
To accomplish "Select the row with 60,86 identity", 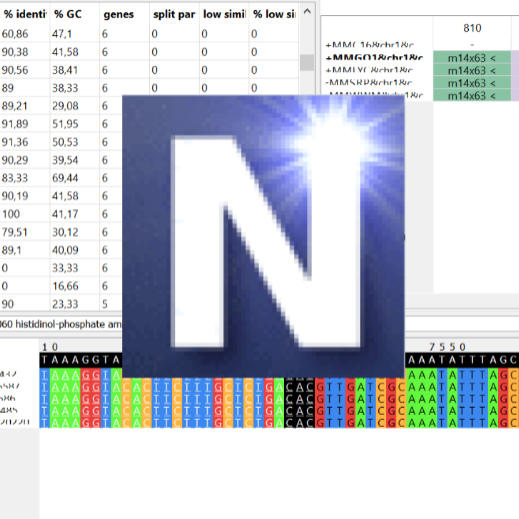I will 149,34.
